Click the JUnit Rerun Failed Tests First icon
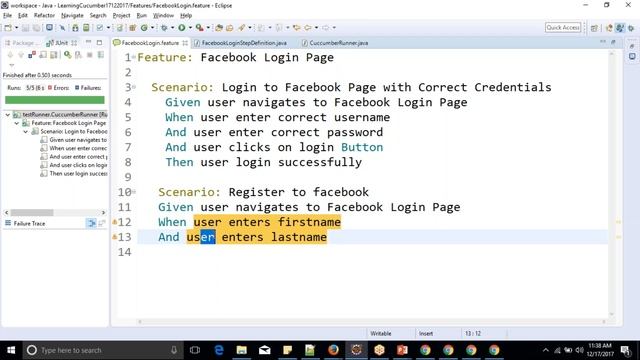This screenshot has width=640, height=360. click(78, 54)
